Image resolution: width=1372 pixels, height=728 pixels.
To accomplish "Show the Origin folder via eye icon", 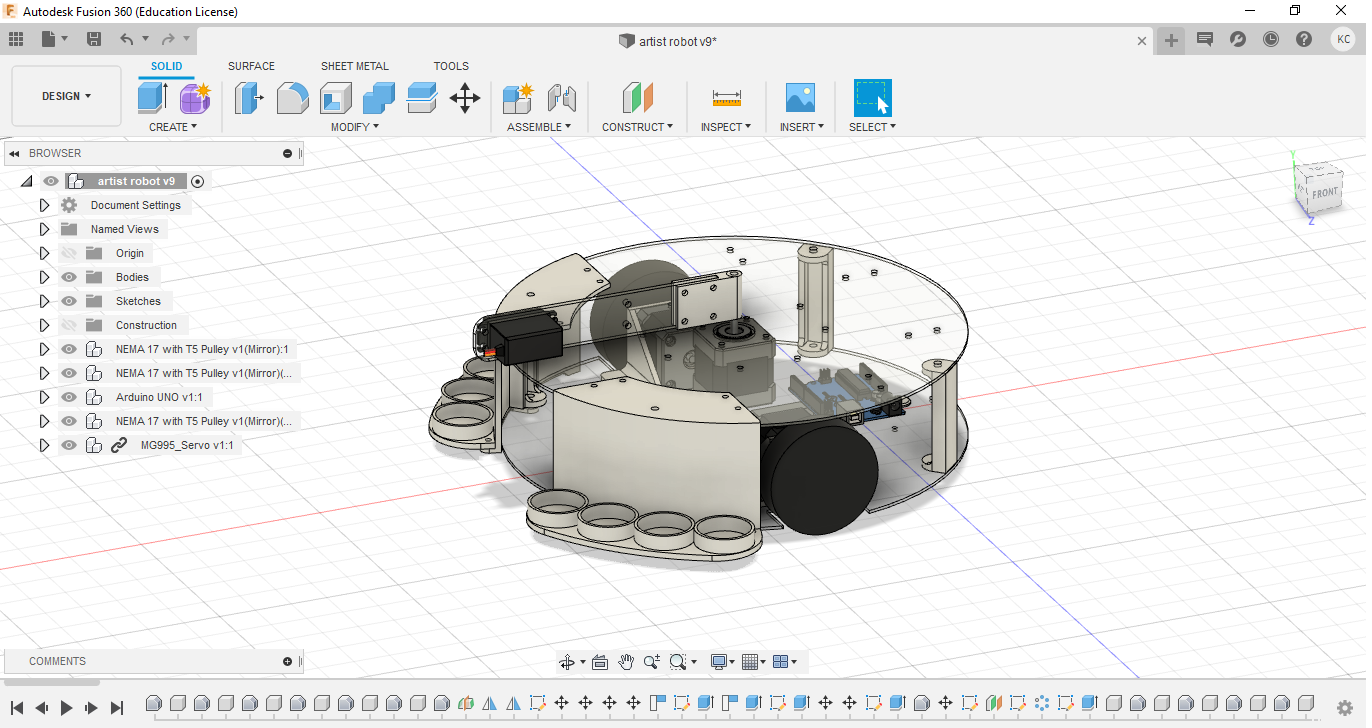I will pos(69,253).
